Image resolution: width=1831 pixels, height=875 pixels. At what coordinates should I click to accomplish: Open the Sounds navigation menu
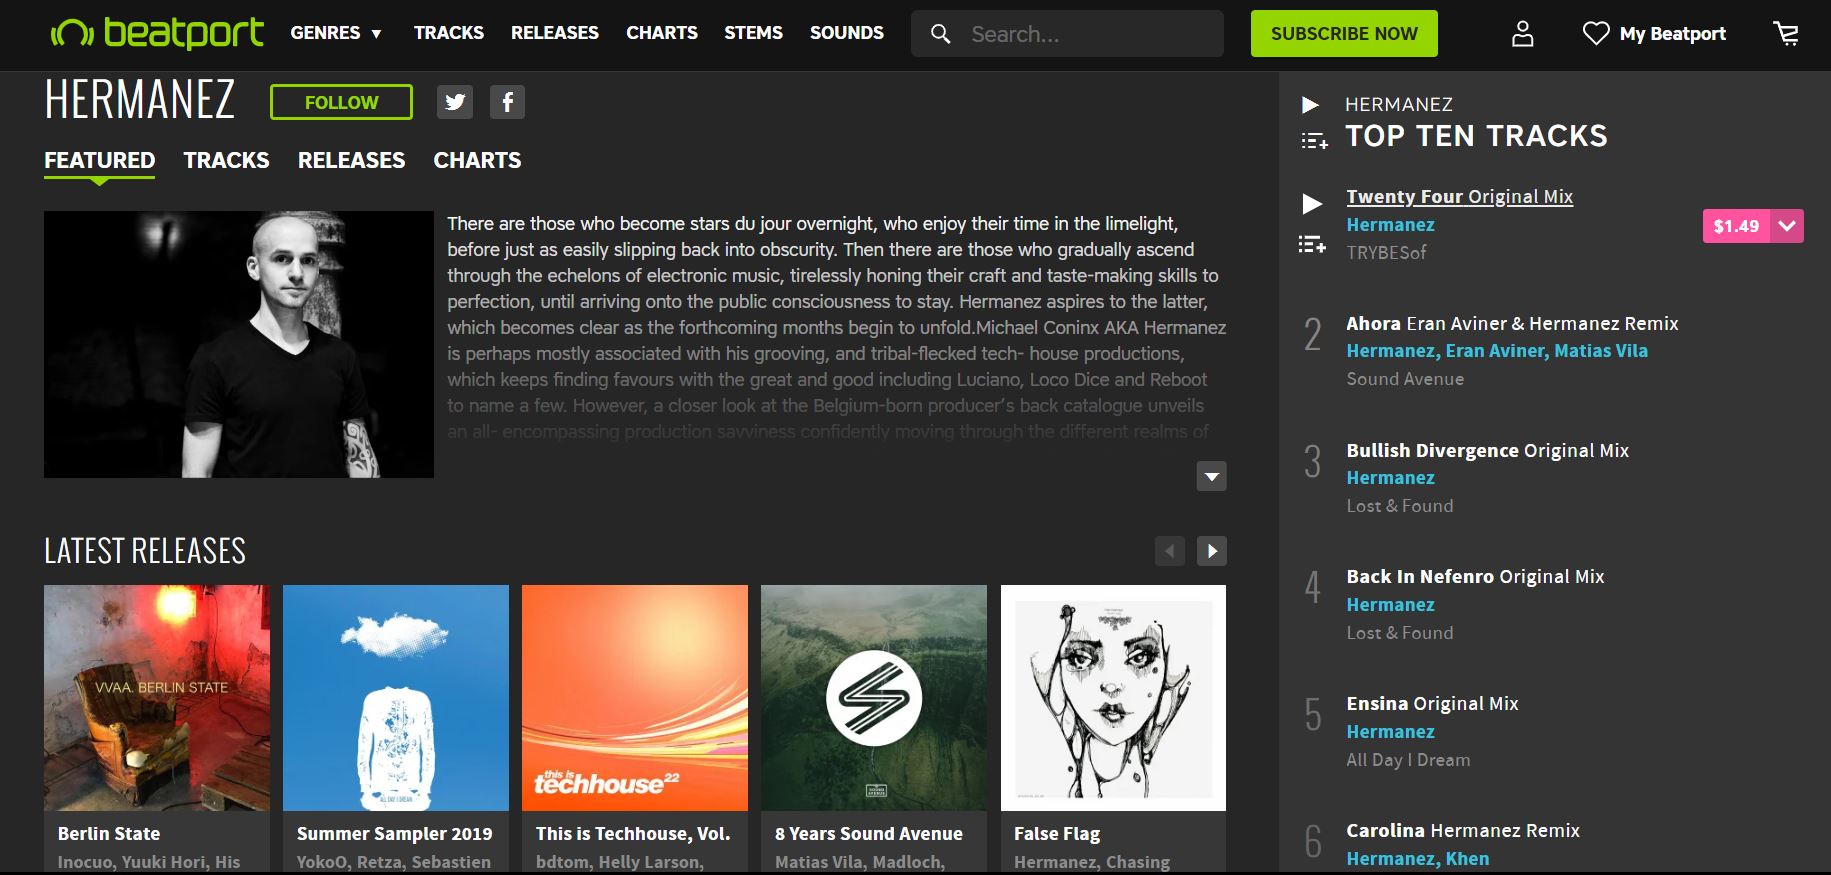tap(847, 33)
